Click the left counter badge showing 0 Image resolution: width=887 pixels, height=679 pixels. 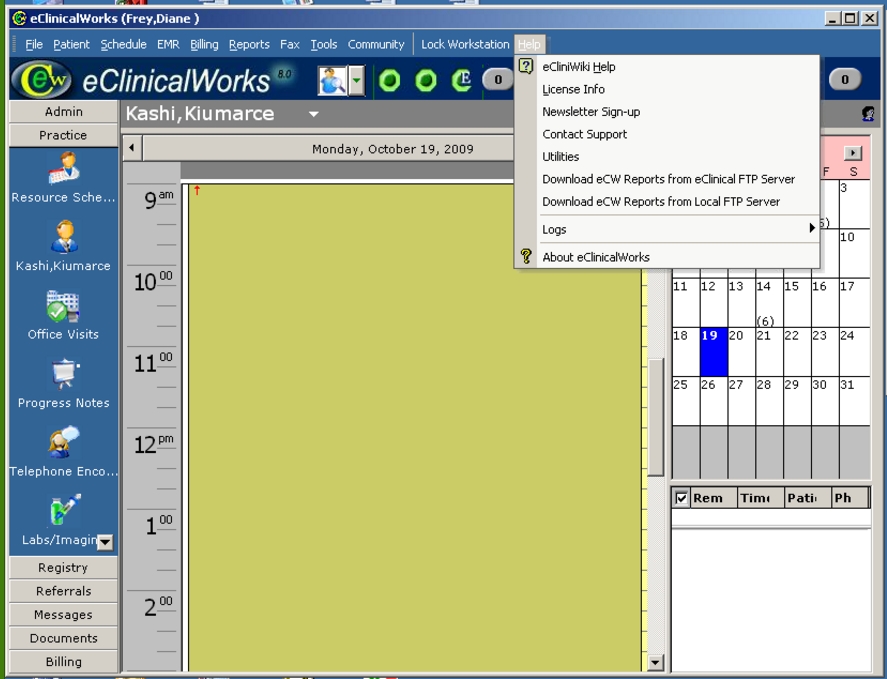coord(498,80)
